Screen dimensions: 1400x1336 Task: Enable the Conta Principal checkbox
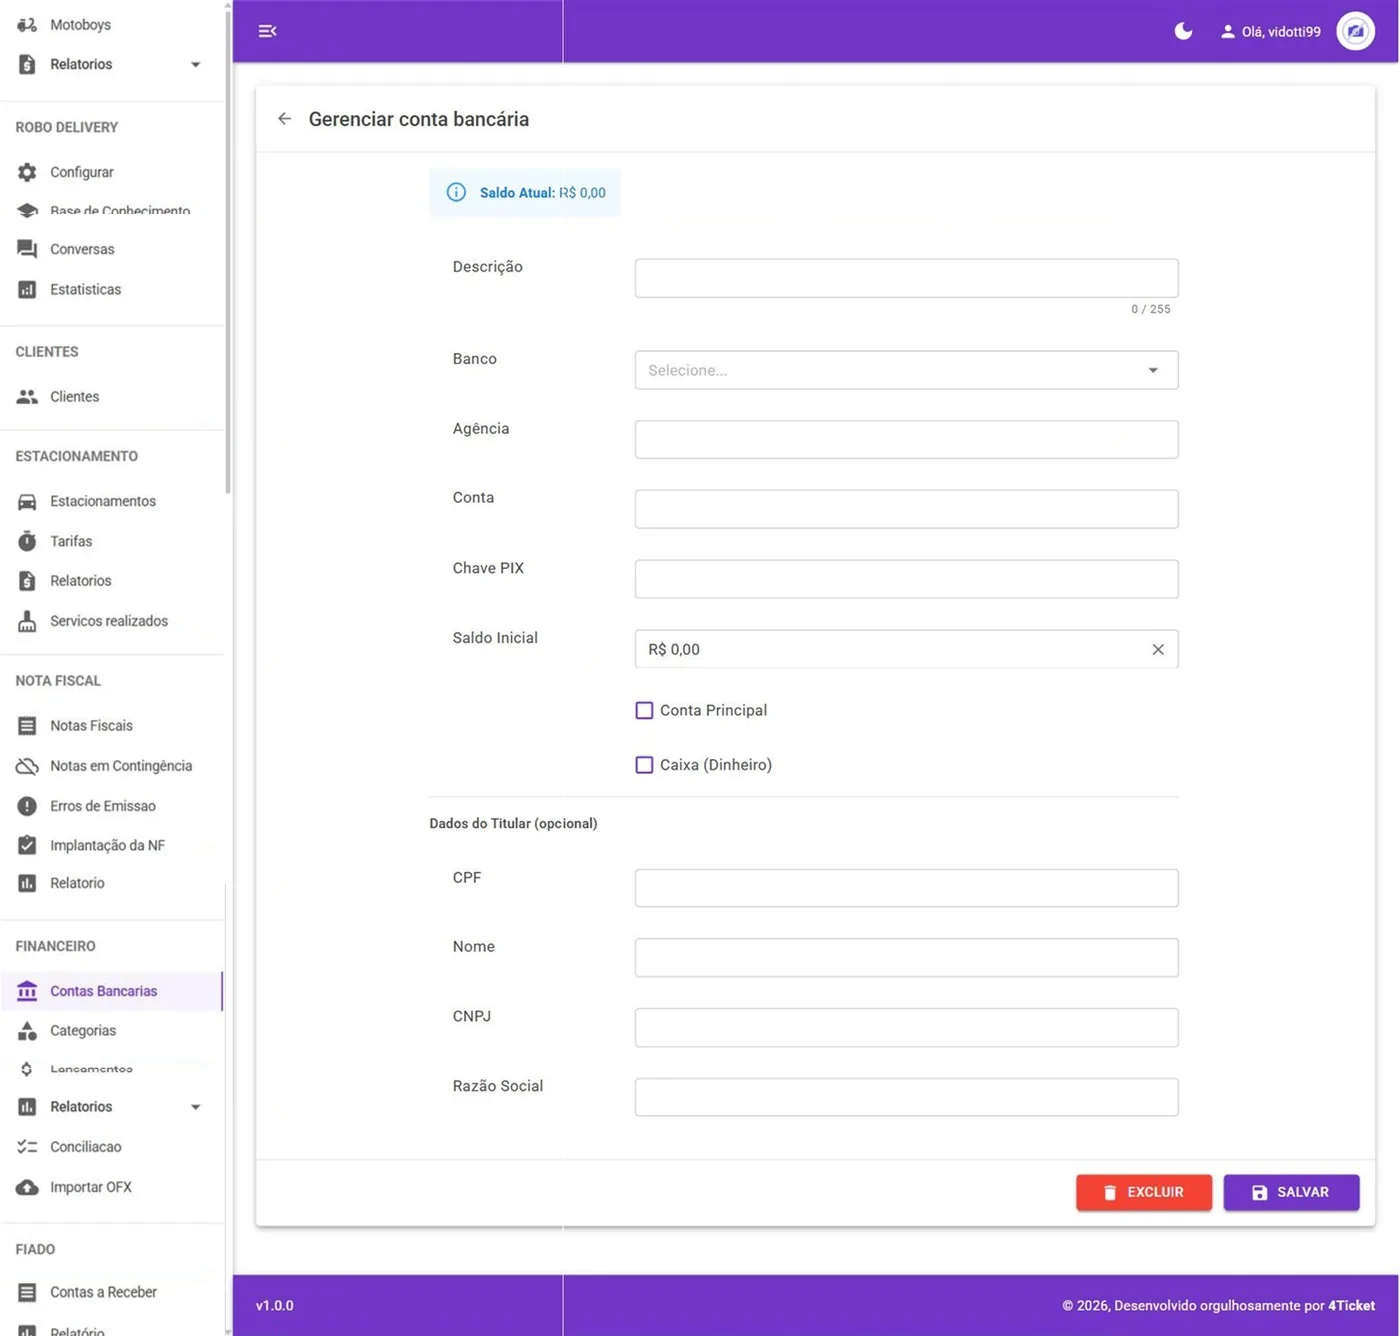644,710
